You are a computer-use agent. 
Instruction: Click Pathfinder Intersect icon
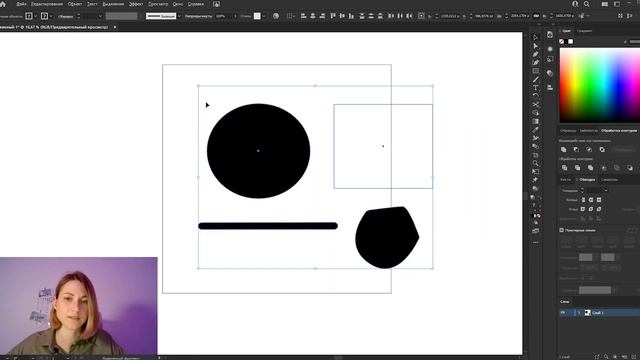point(589,149)
